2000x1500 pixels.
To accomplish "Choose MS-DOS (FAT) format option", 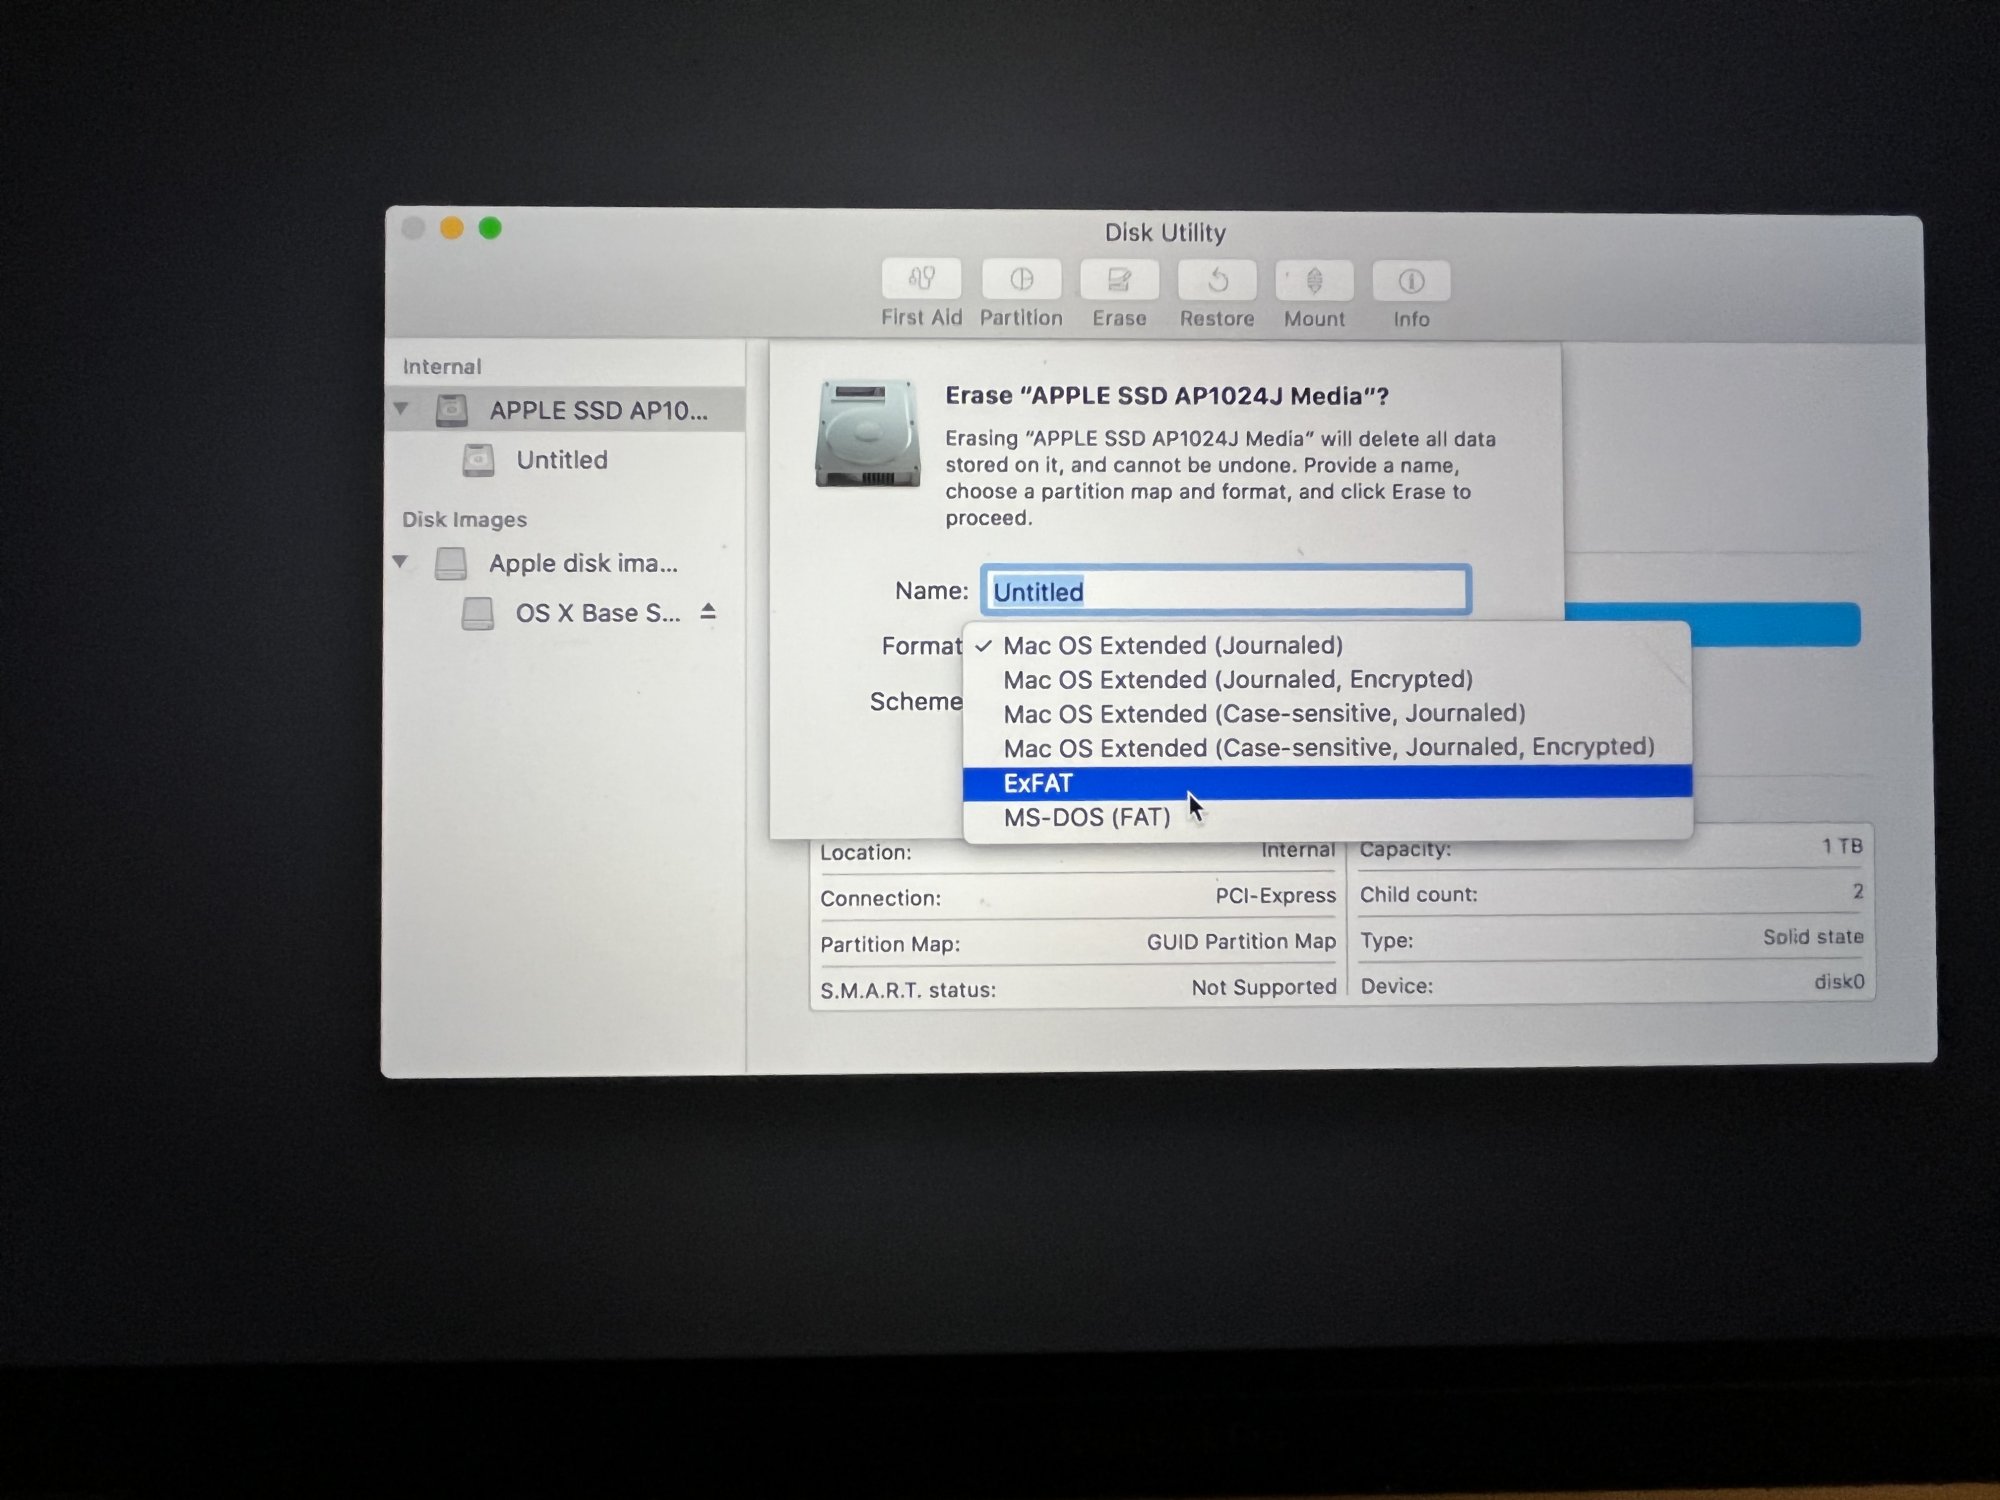I will click(1086, 818).
